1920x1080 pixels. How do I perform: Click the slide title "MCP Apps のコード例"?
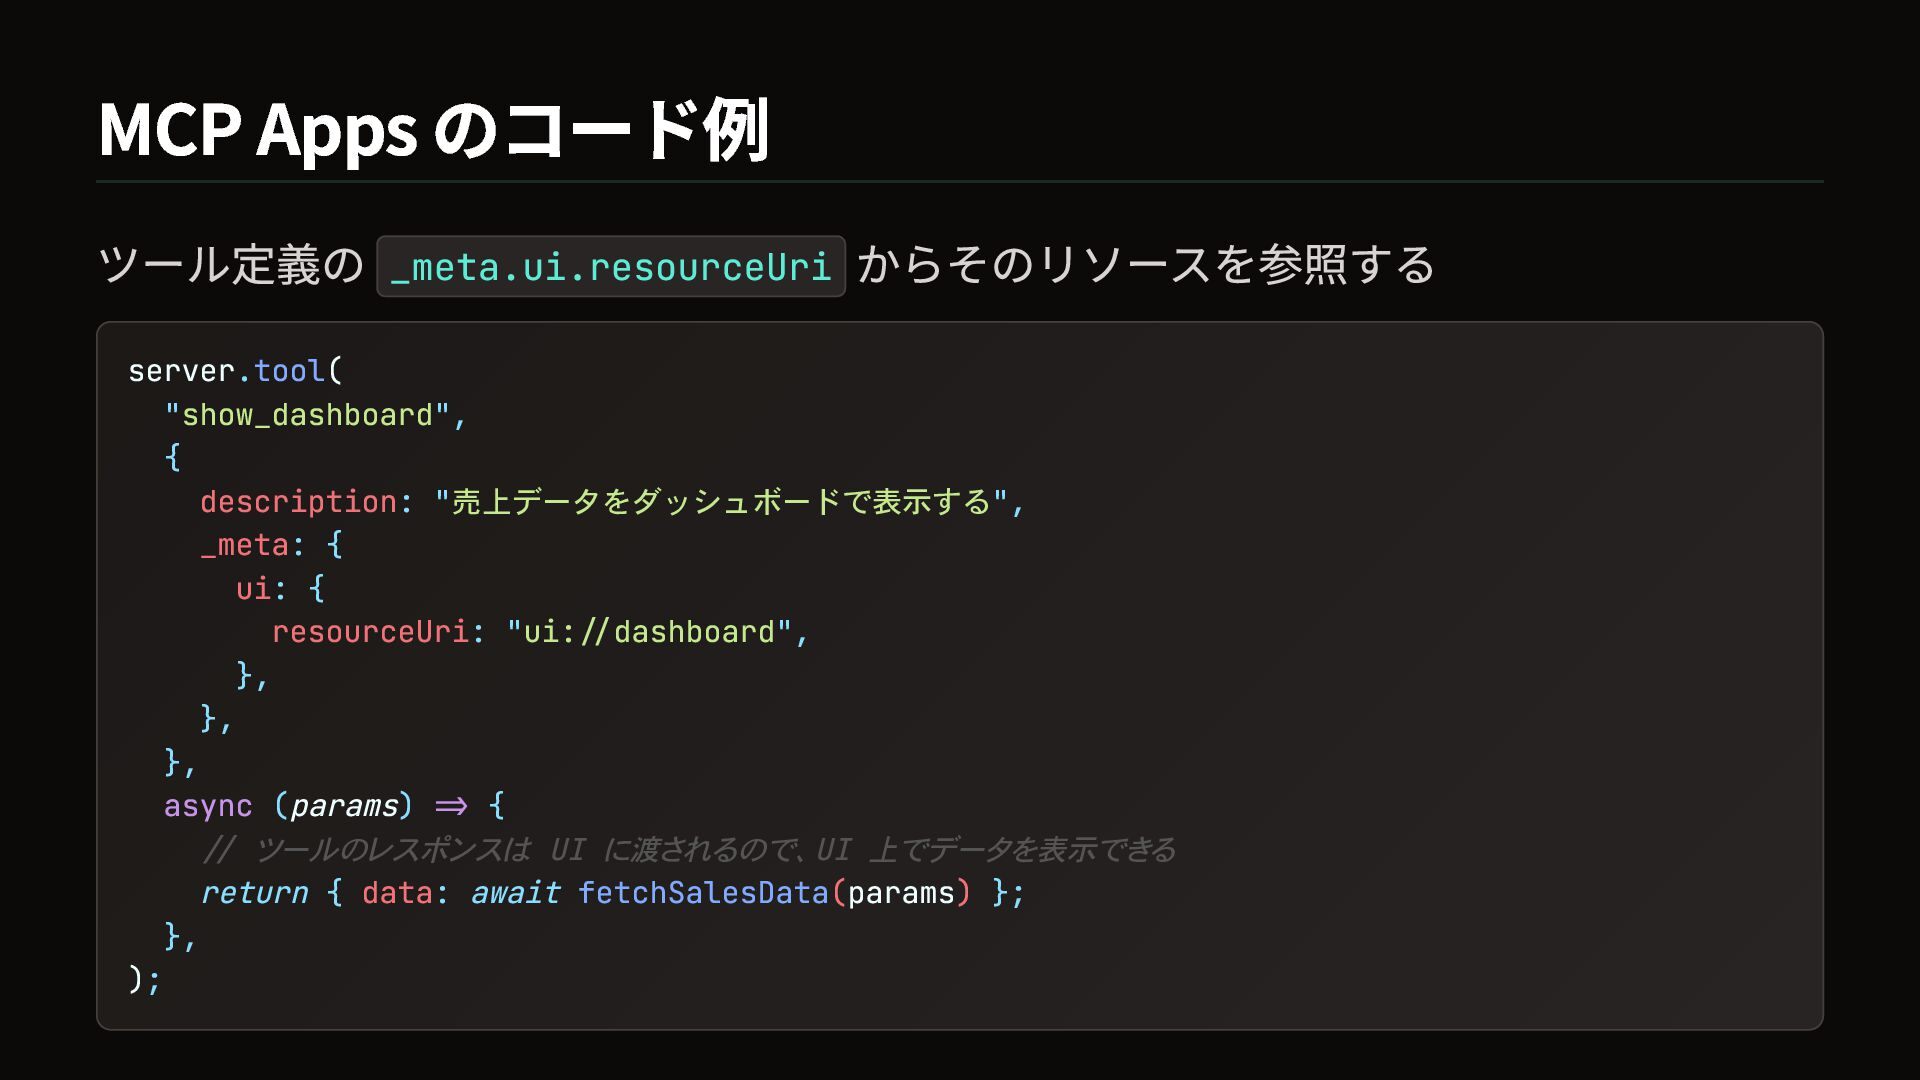pos(433,130)
